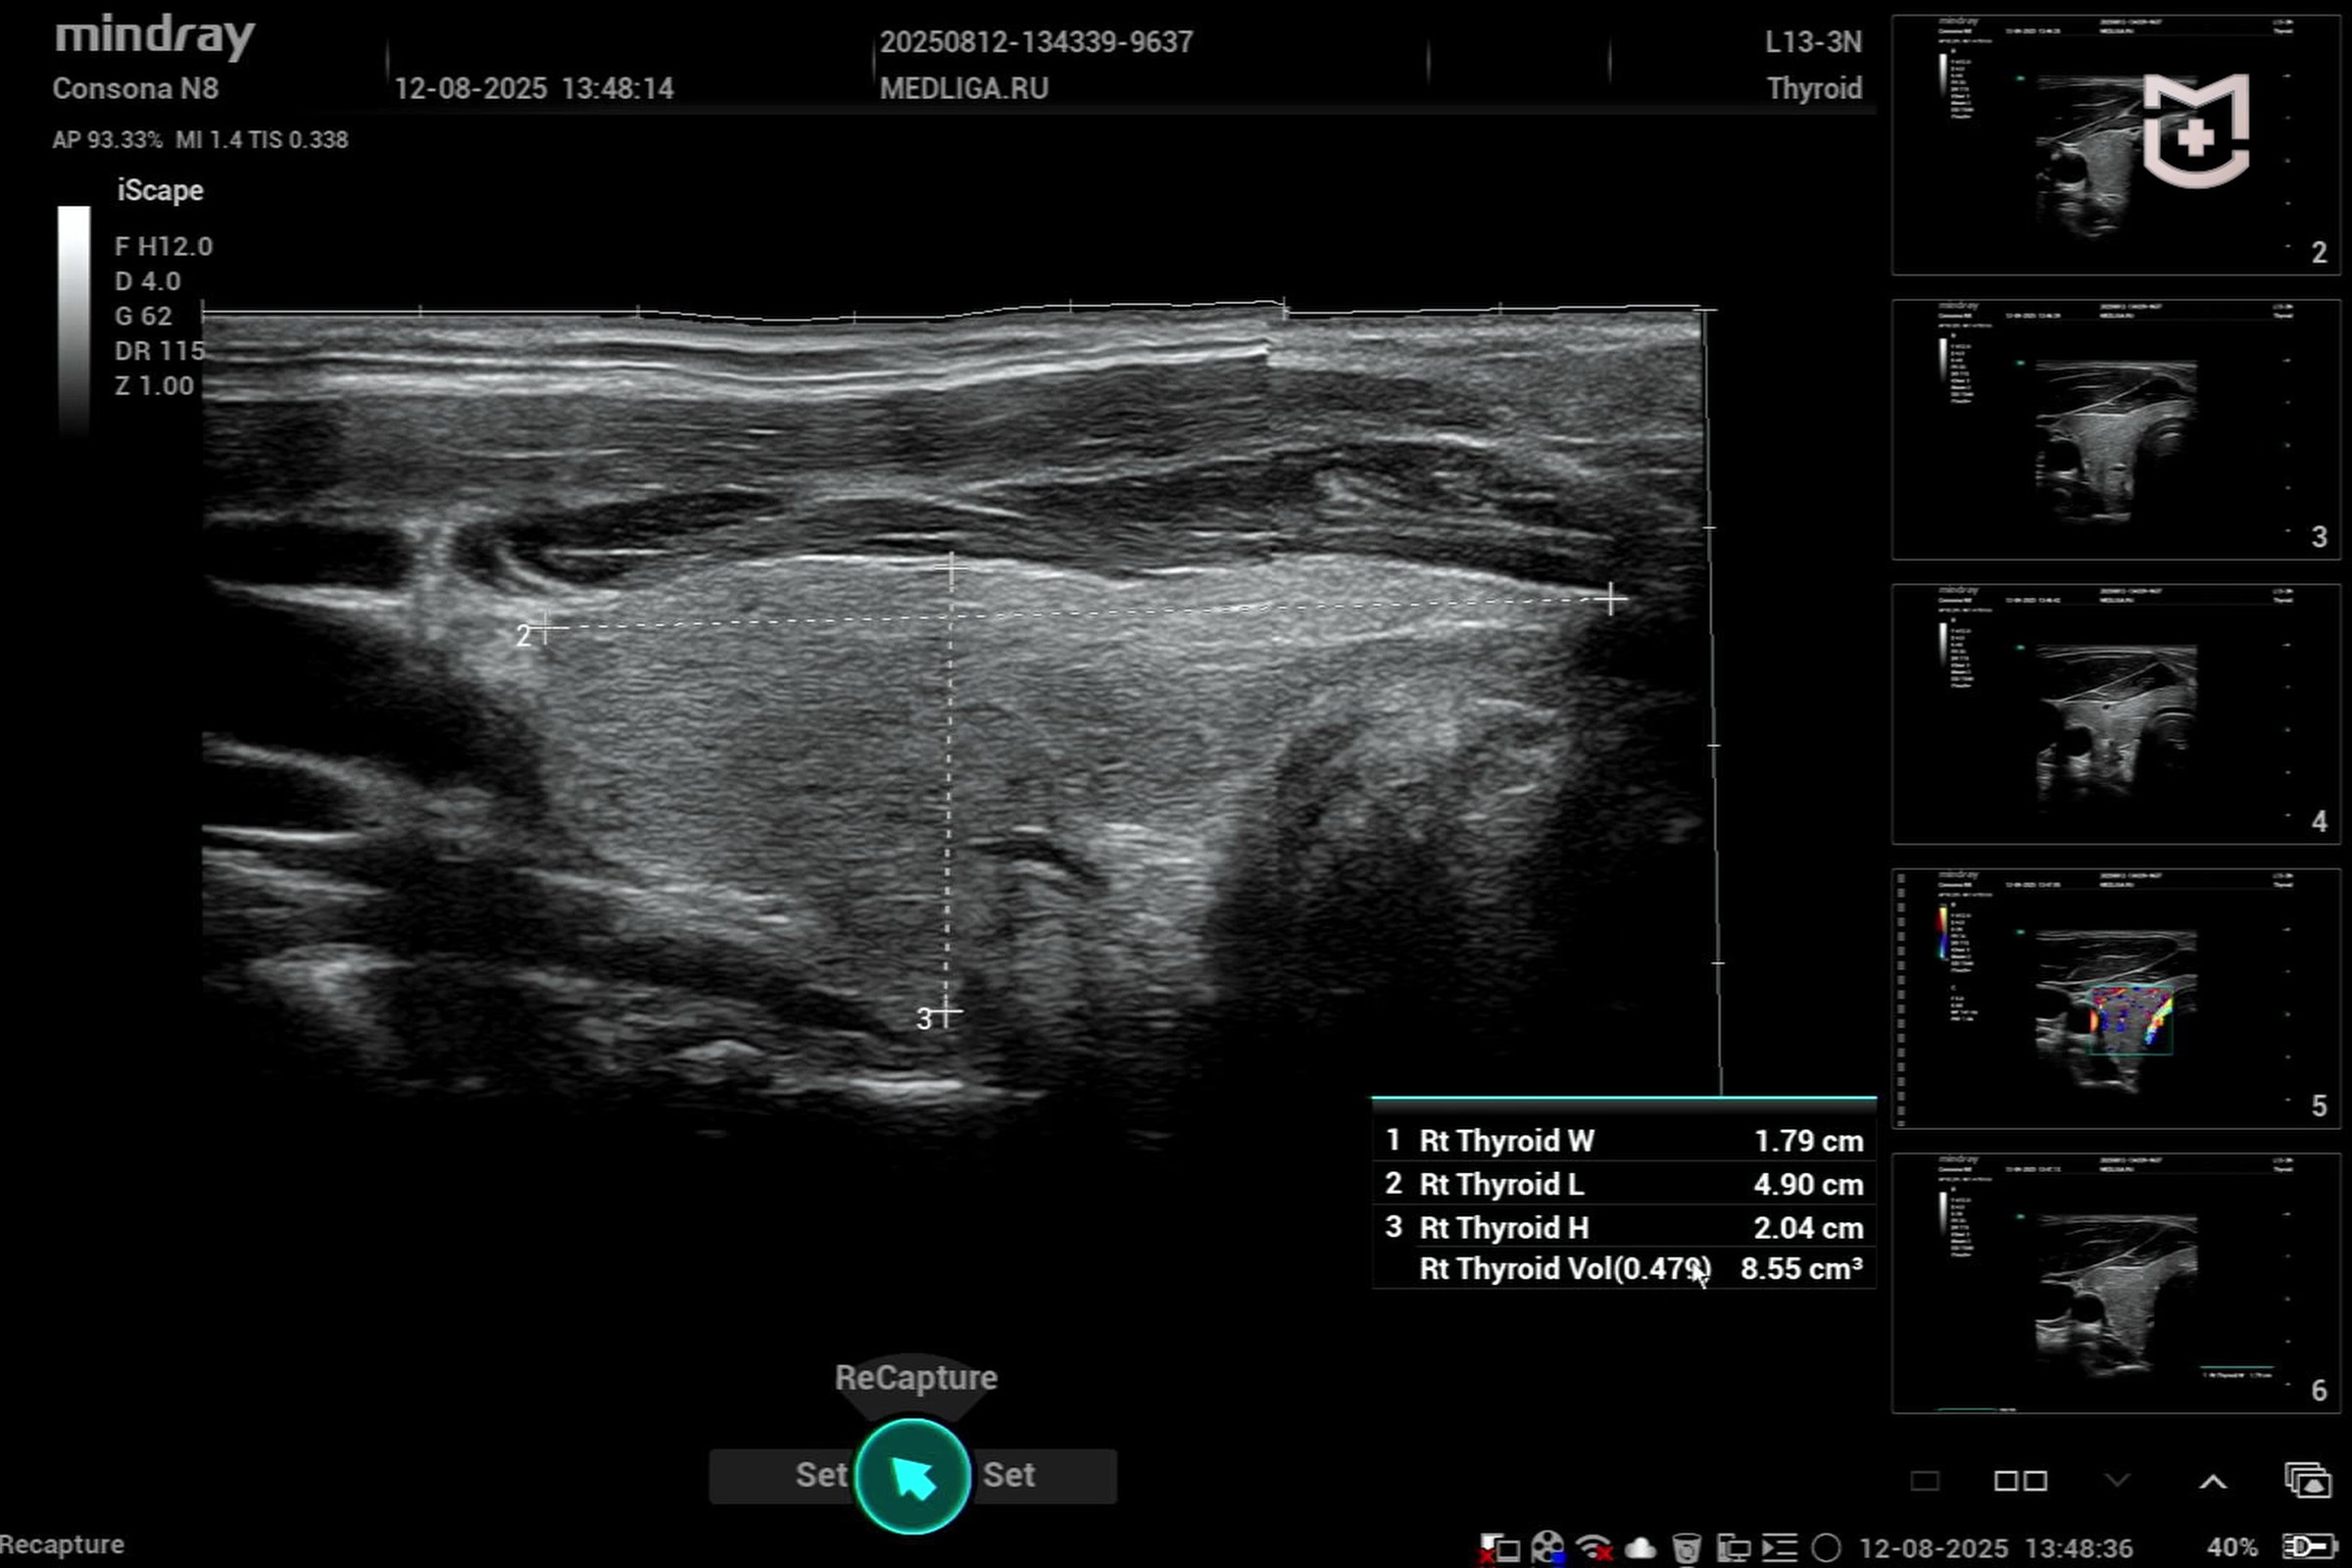Open the cloud storage status icon
2352x1568 pixels.
1640,1548
